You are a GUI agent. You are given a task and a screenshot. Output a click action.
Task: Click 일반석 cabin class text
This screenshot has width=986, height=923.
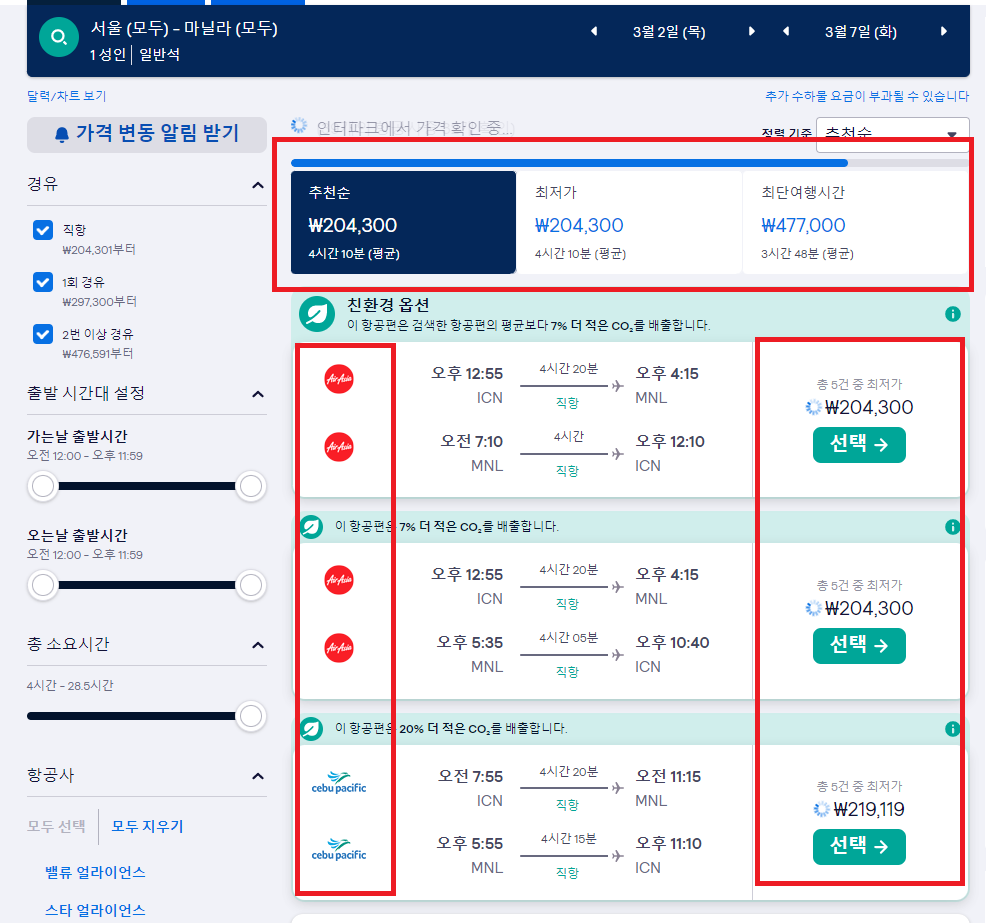click(159, 55)
